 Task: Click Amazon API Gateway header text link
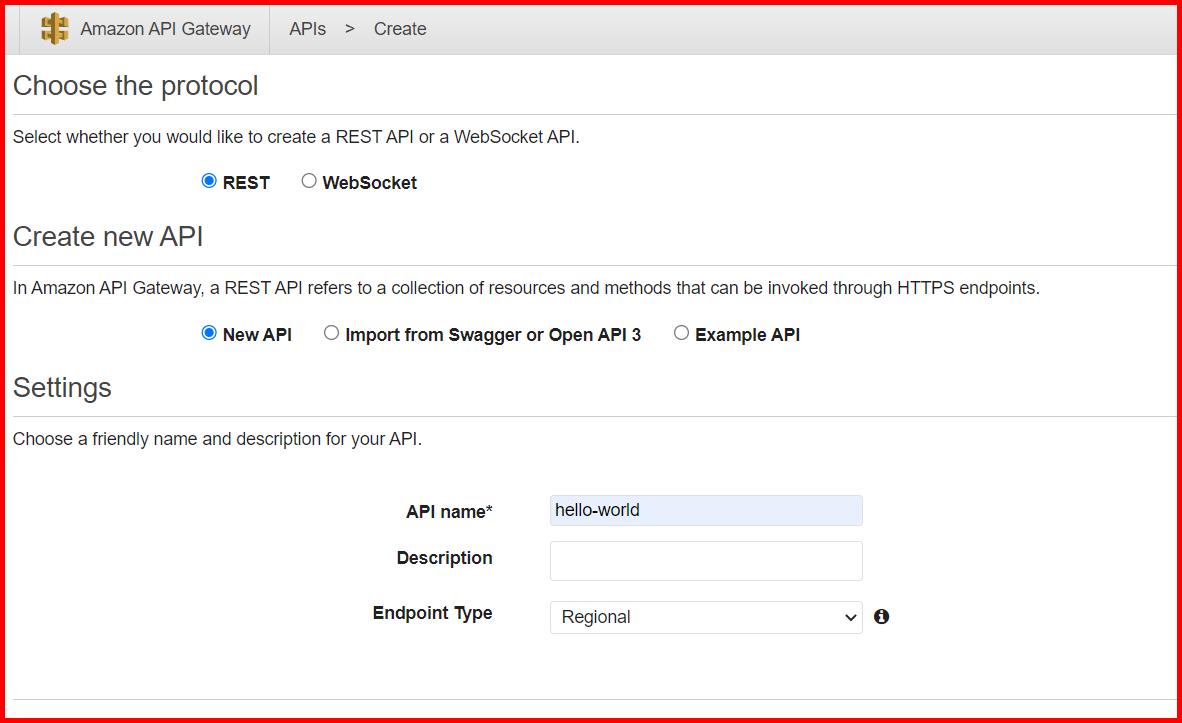pos(166,29)
